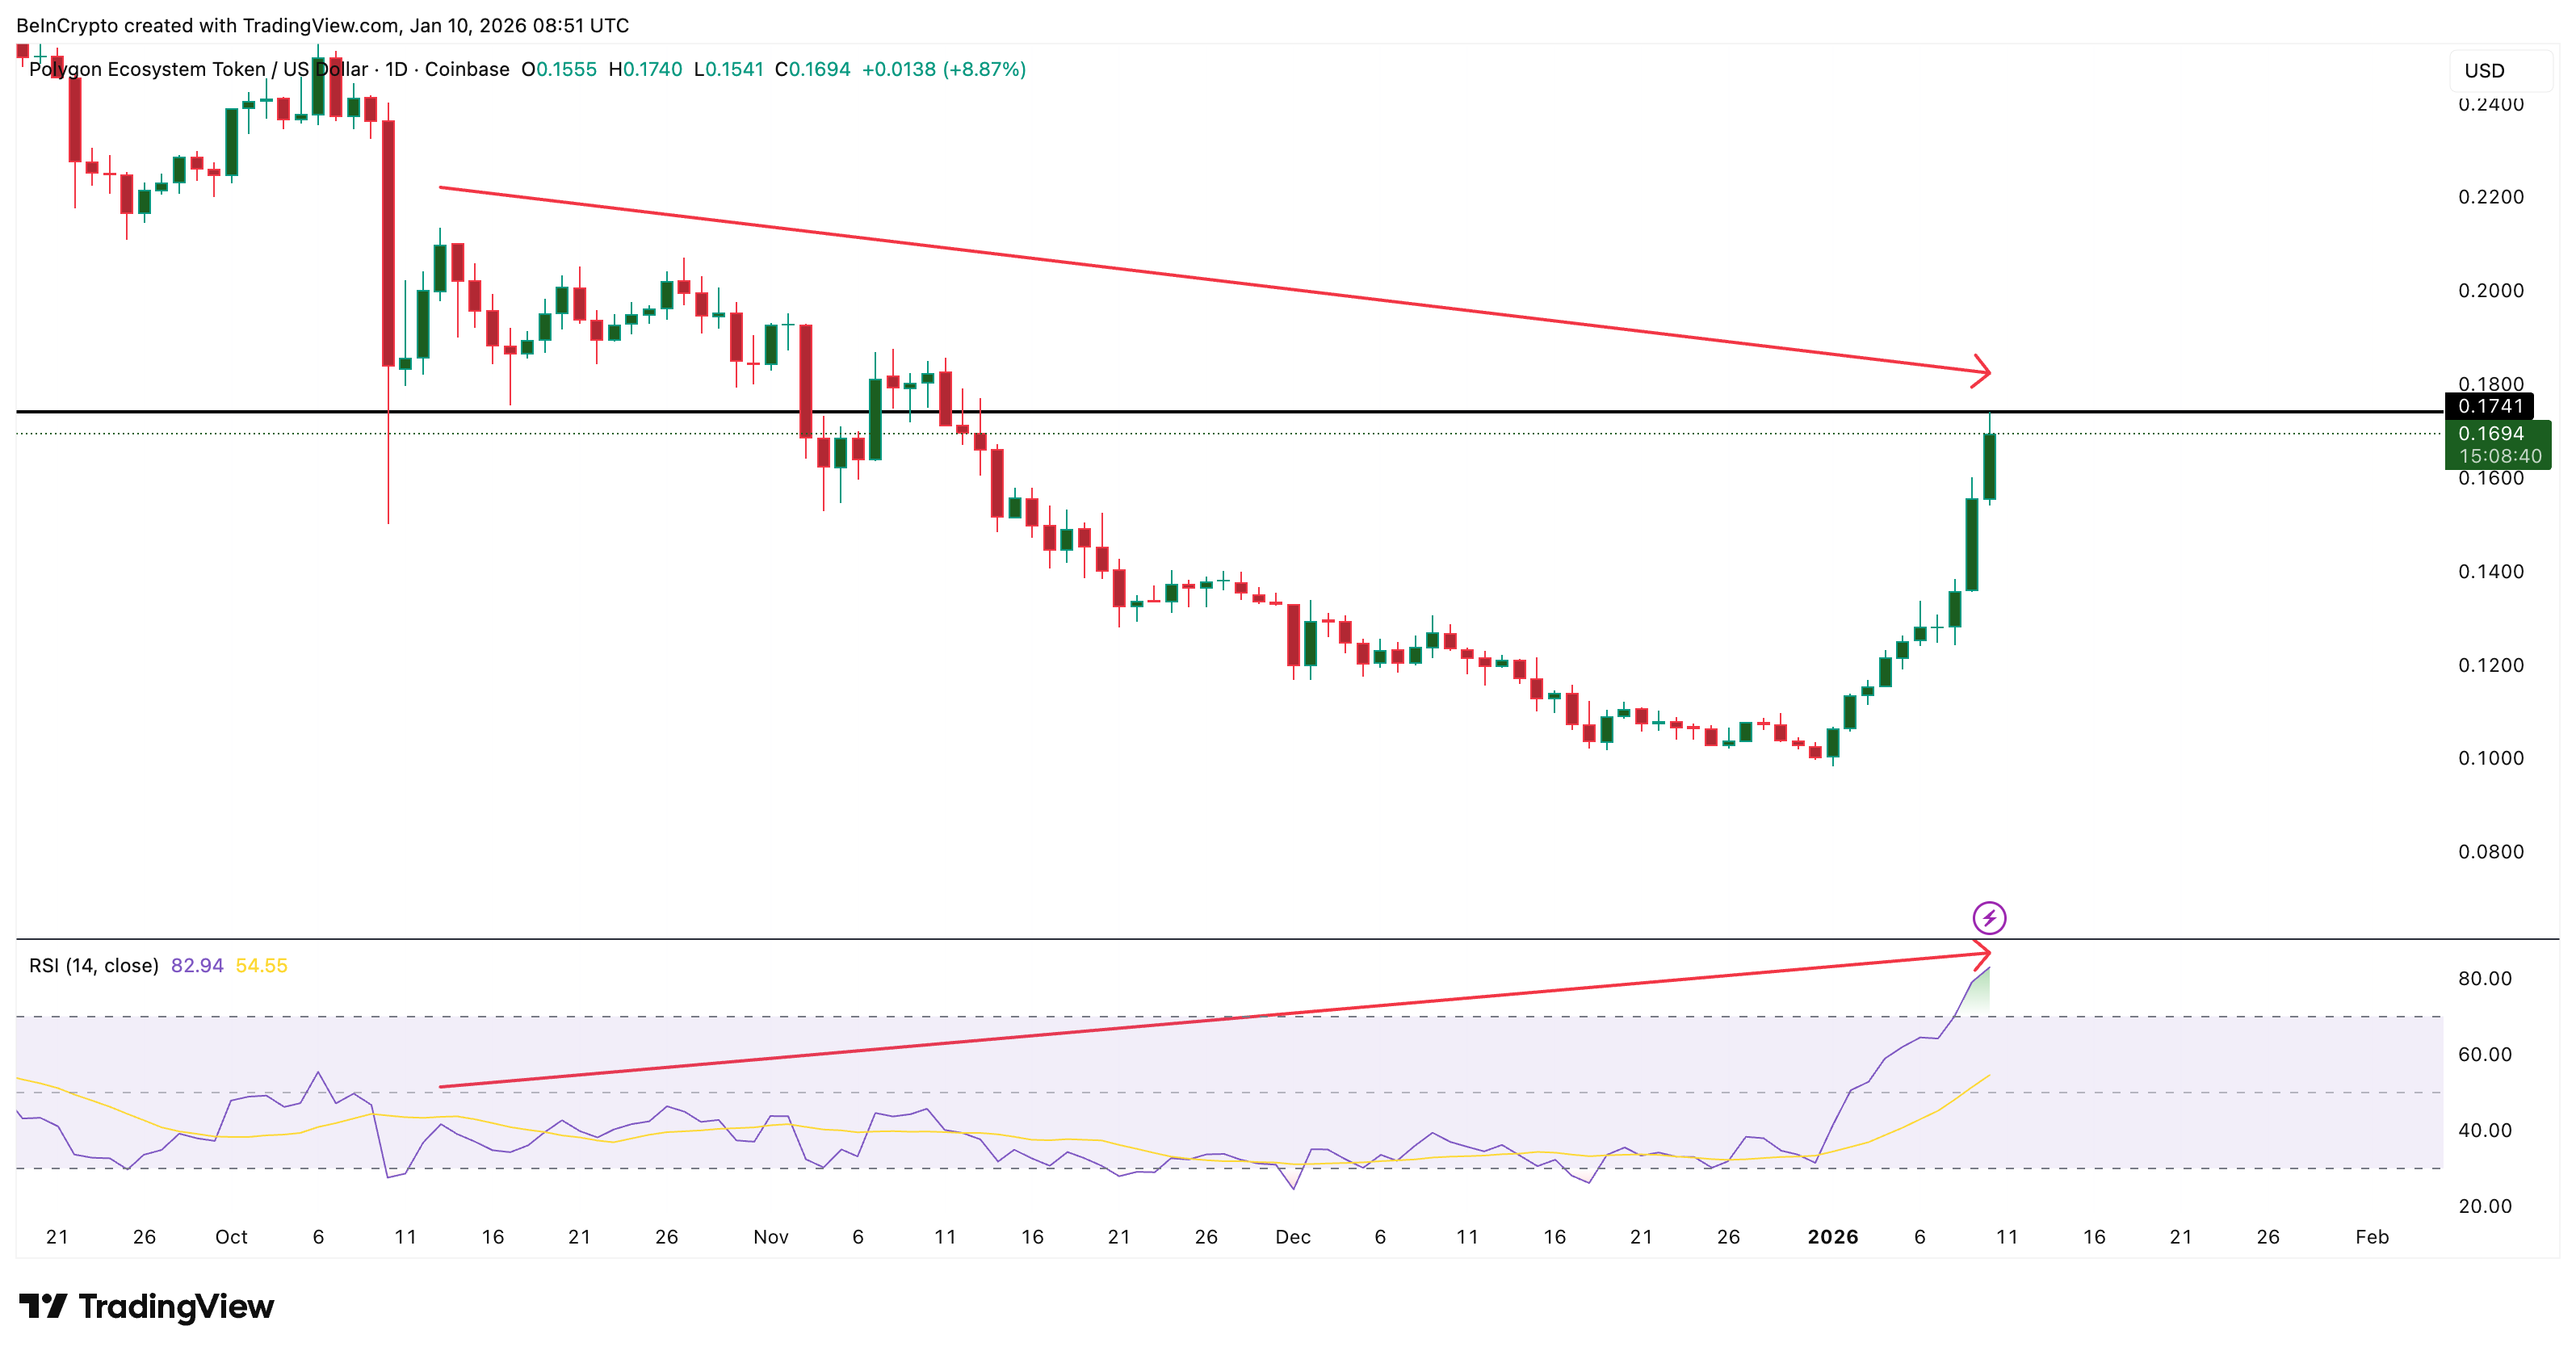Click the 2026 label on the date axis

coord(1833,1237)
